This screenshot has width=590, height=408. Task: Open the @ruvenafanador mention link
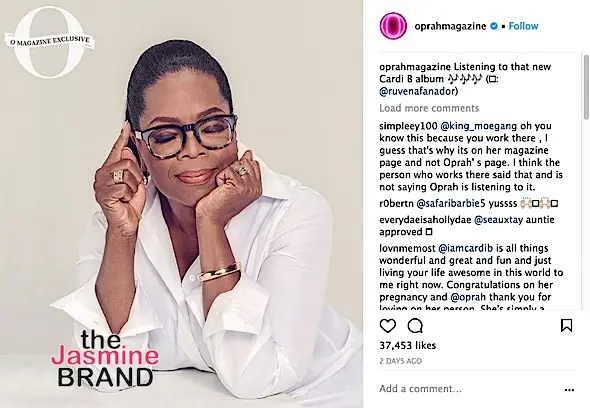click(x=418, y=91)
